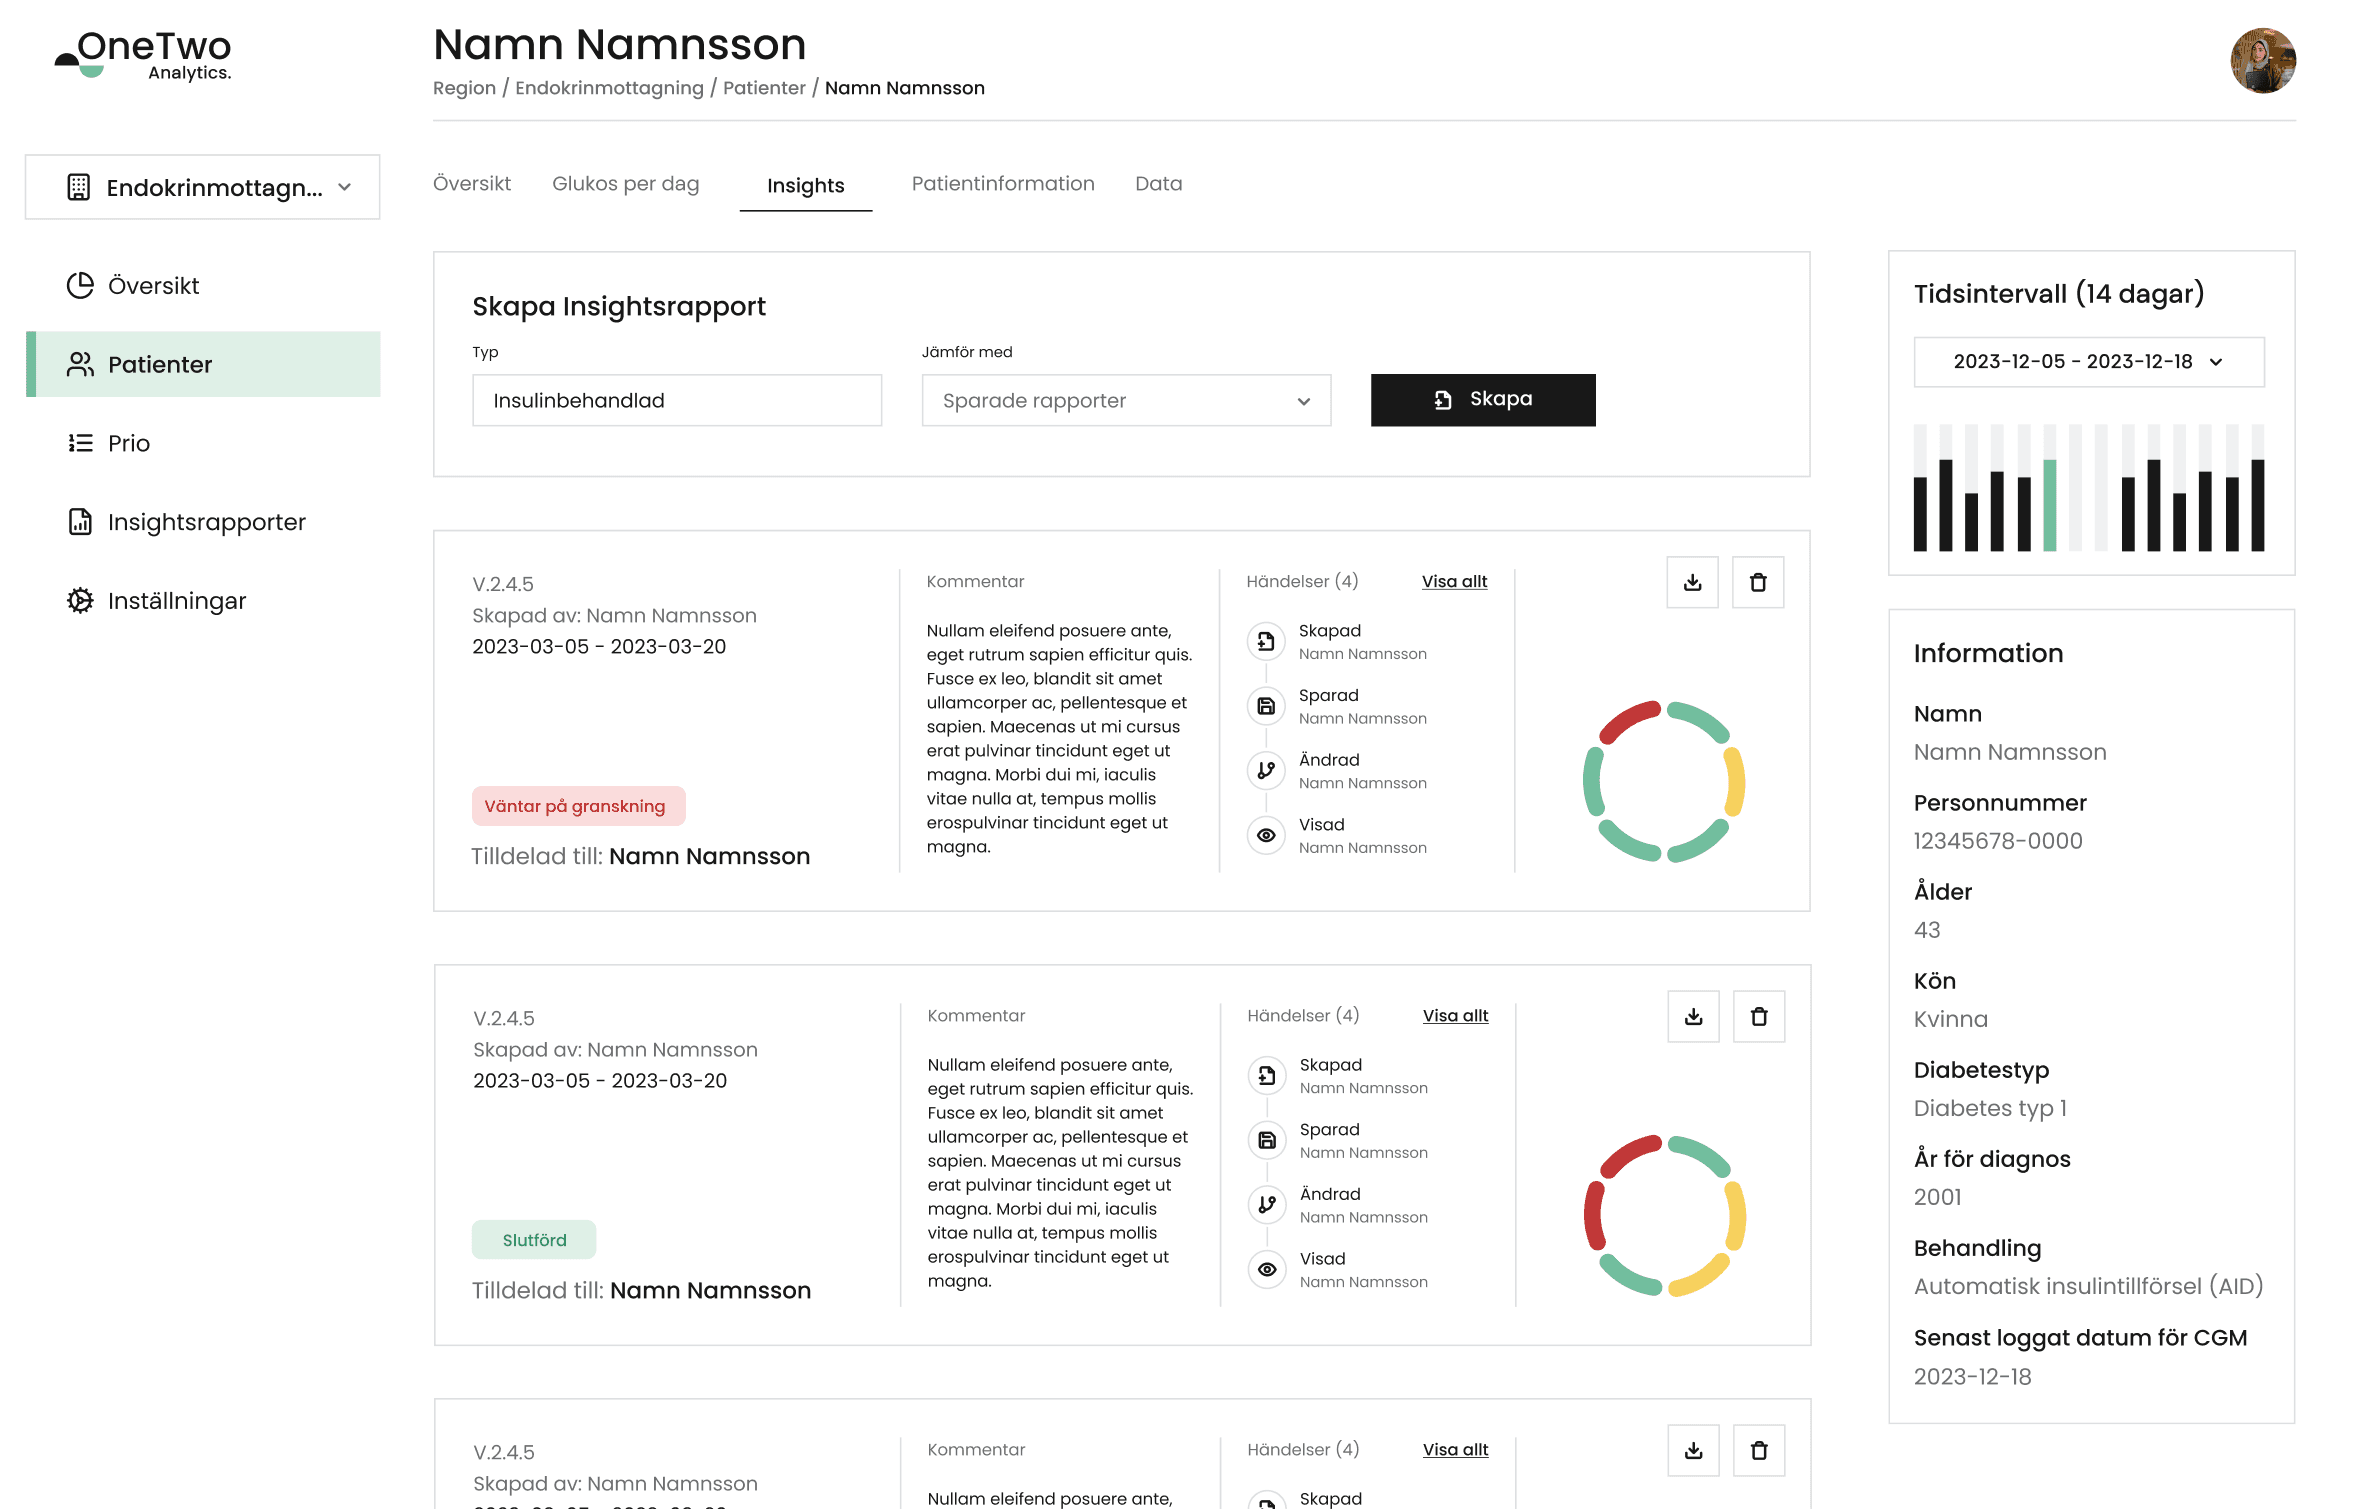Download the second insight report

1693,1016
